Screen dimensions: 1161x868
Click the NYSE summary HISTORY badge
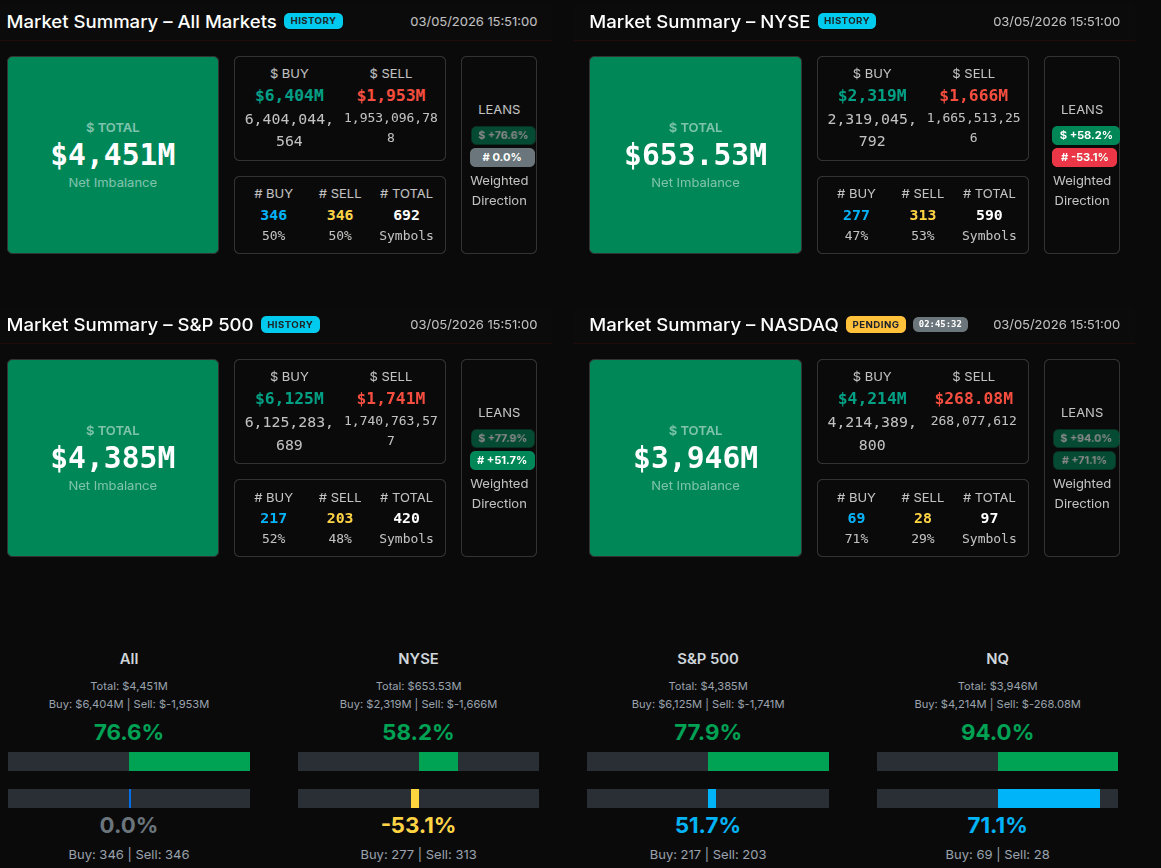coord(846,21)
